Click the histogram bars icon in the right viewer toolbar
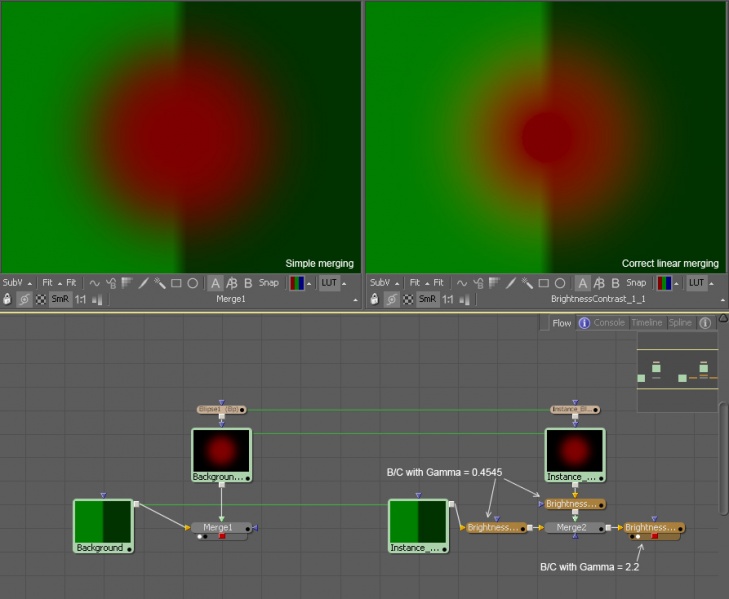 pyautogui.click(x=464, y=300)
